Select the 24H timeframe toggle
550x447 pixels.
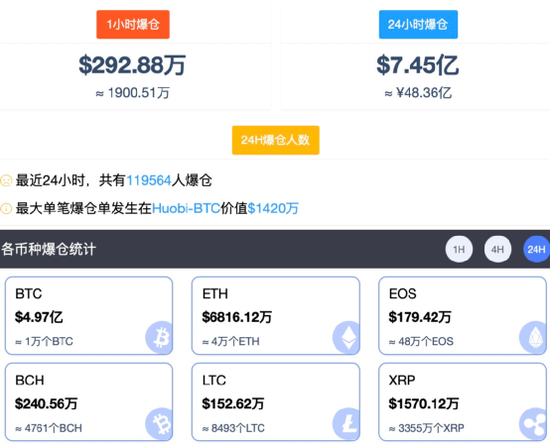click(x=536, y=249)
